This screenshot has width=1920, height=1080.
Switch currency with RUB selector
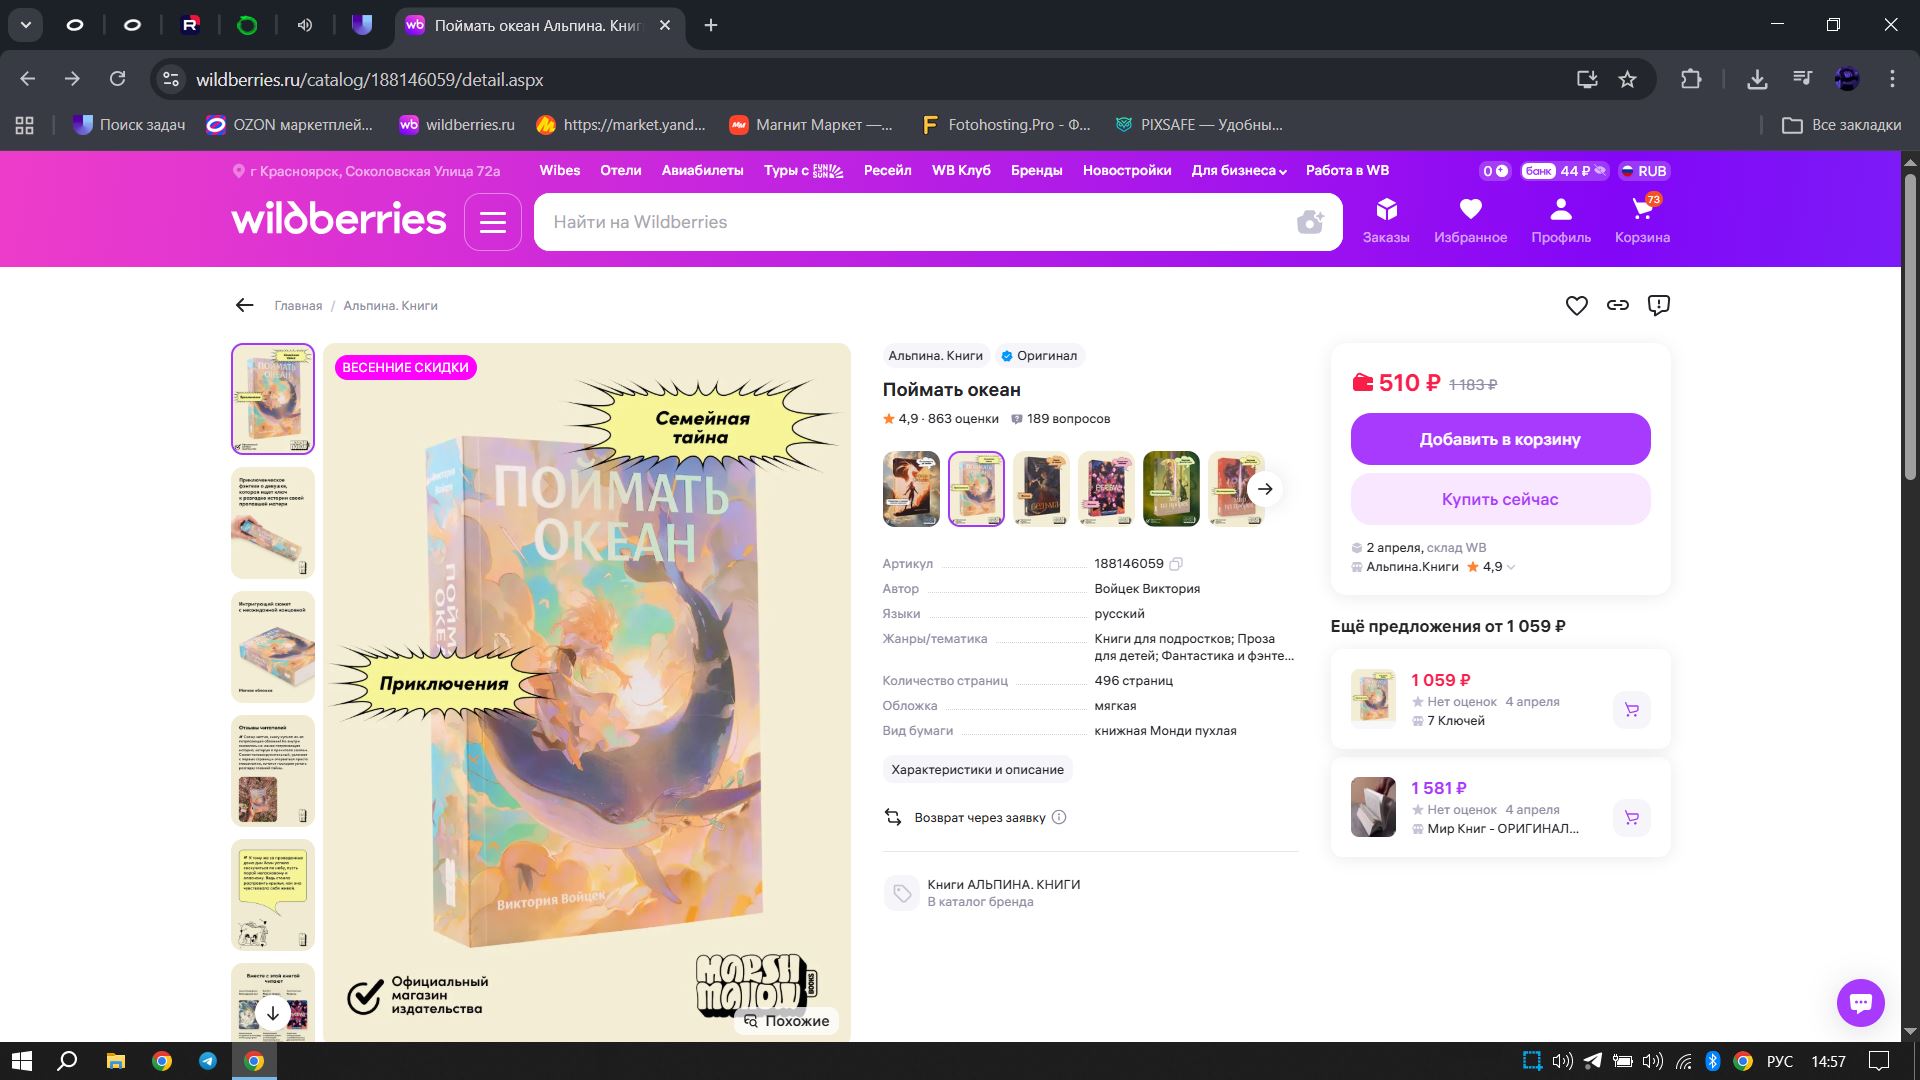[1643, 171]
